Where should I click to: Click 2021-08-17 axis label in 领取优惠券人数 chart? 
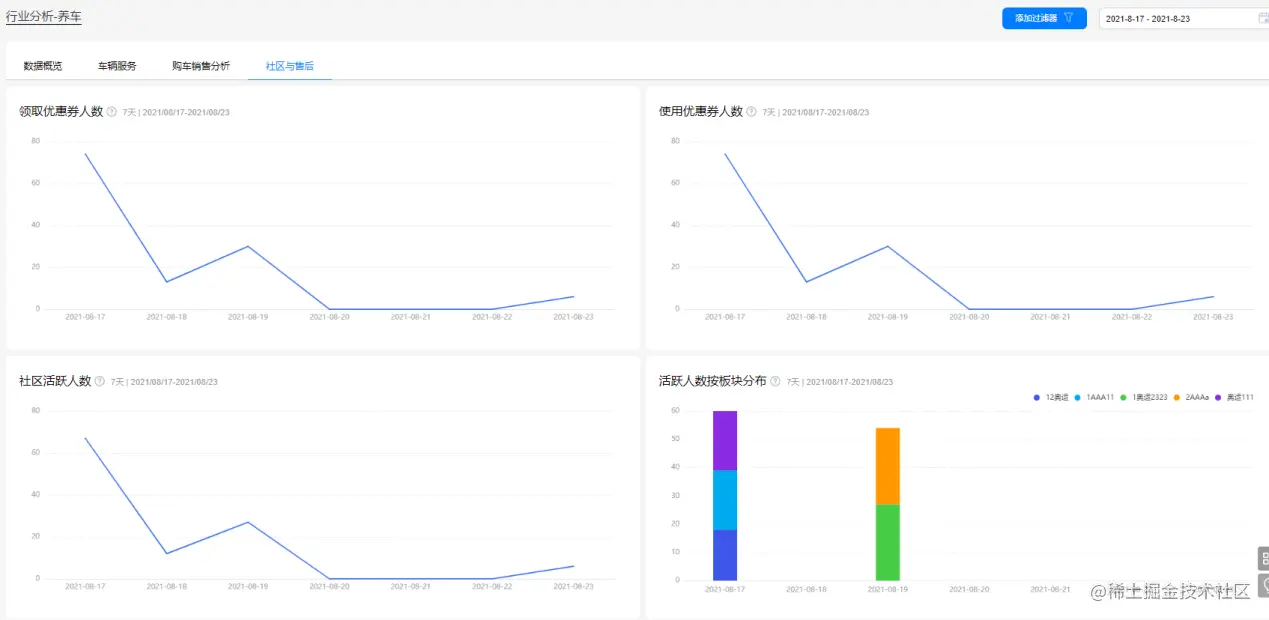click(x=85, y=317)
